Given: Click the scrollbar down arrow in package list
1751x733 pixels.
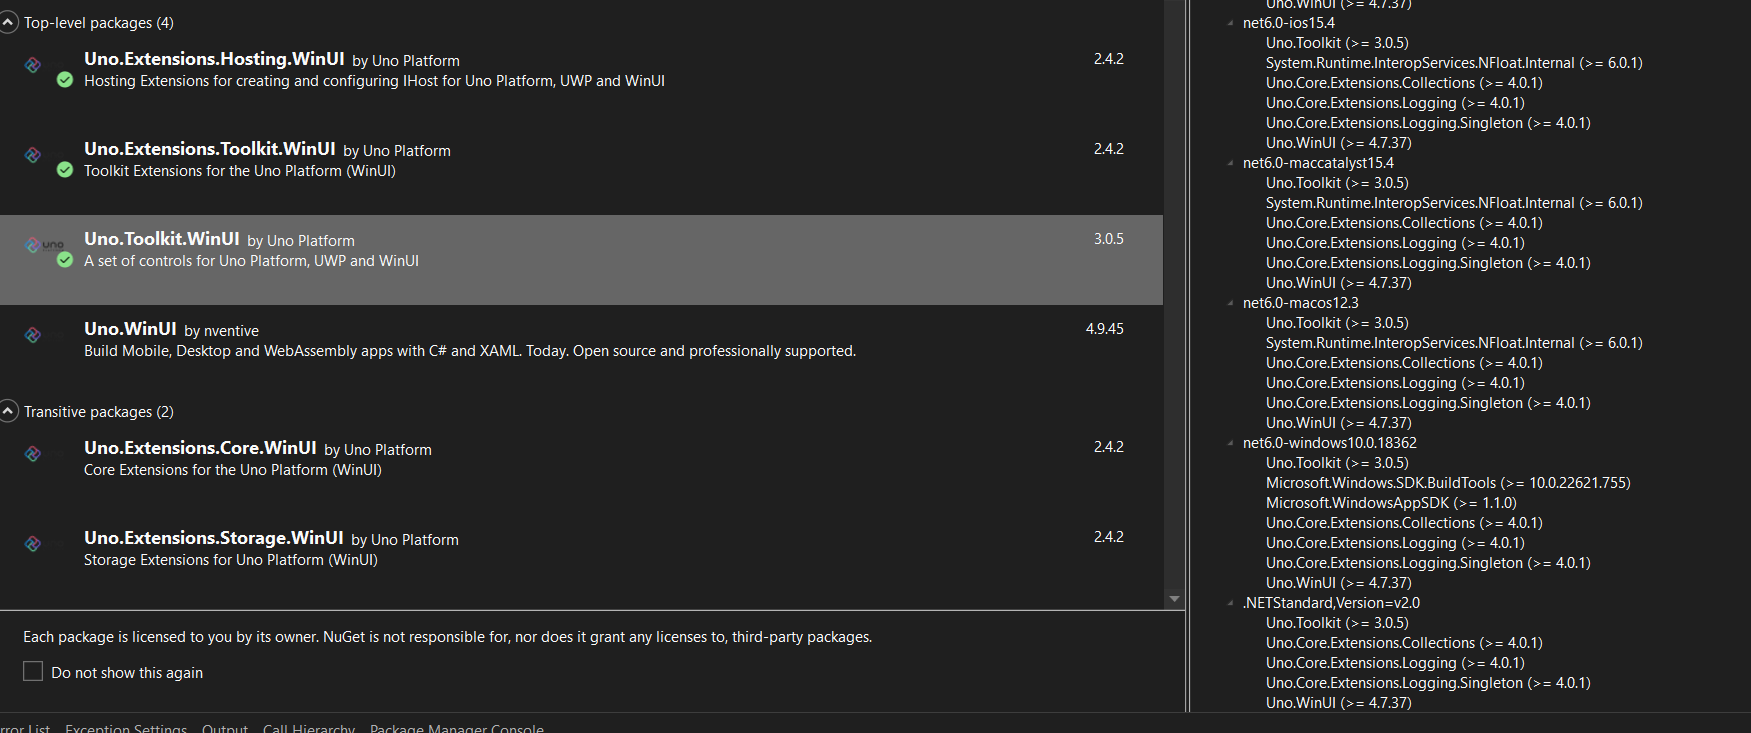Looking at the screenshot, I should (1174, 598).
